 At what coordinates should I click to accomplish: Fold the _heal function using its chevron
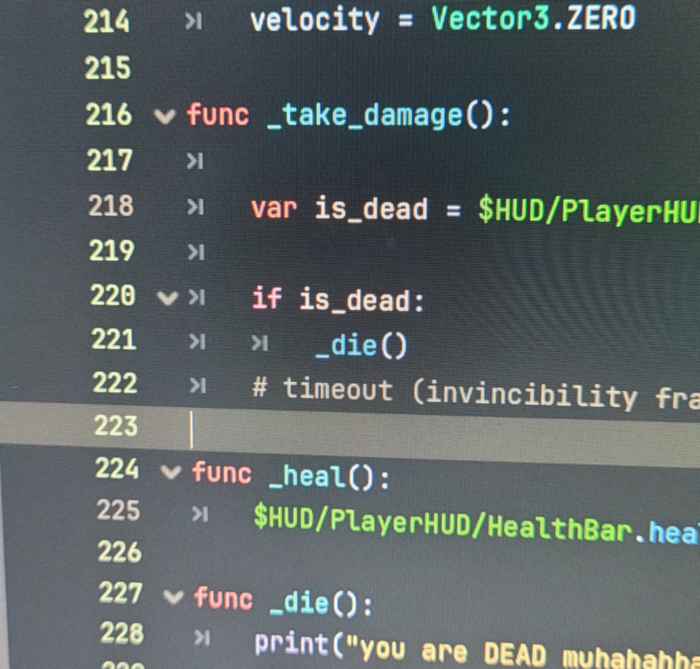(x=171, y=472)
